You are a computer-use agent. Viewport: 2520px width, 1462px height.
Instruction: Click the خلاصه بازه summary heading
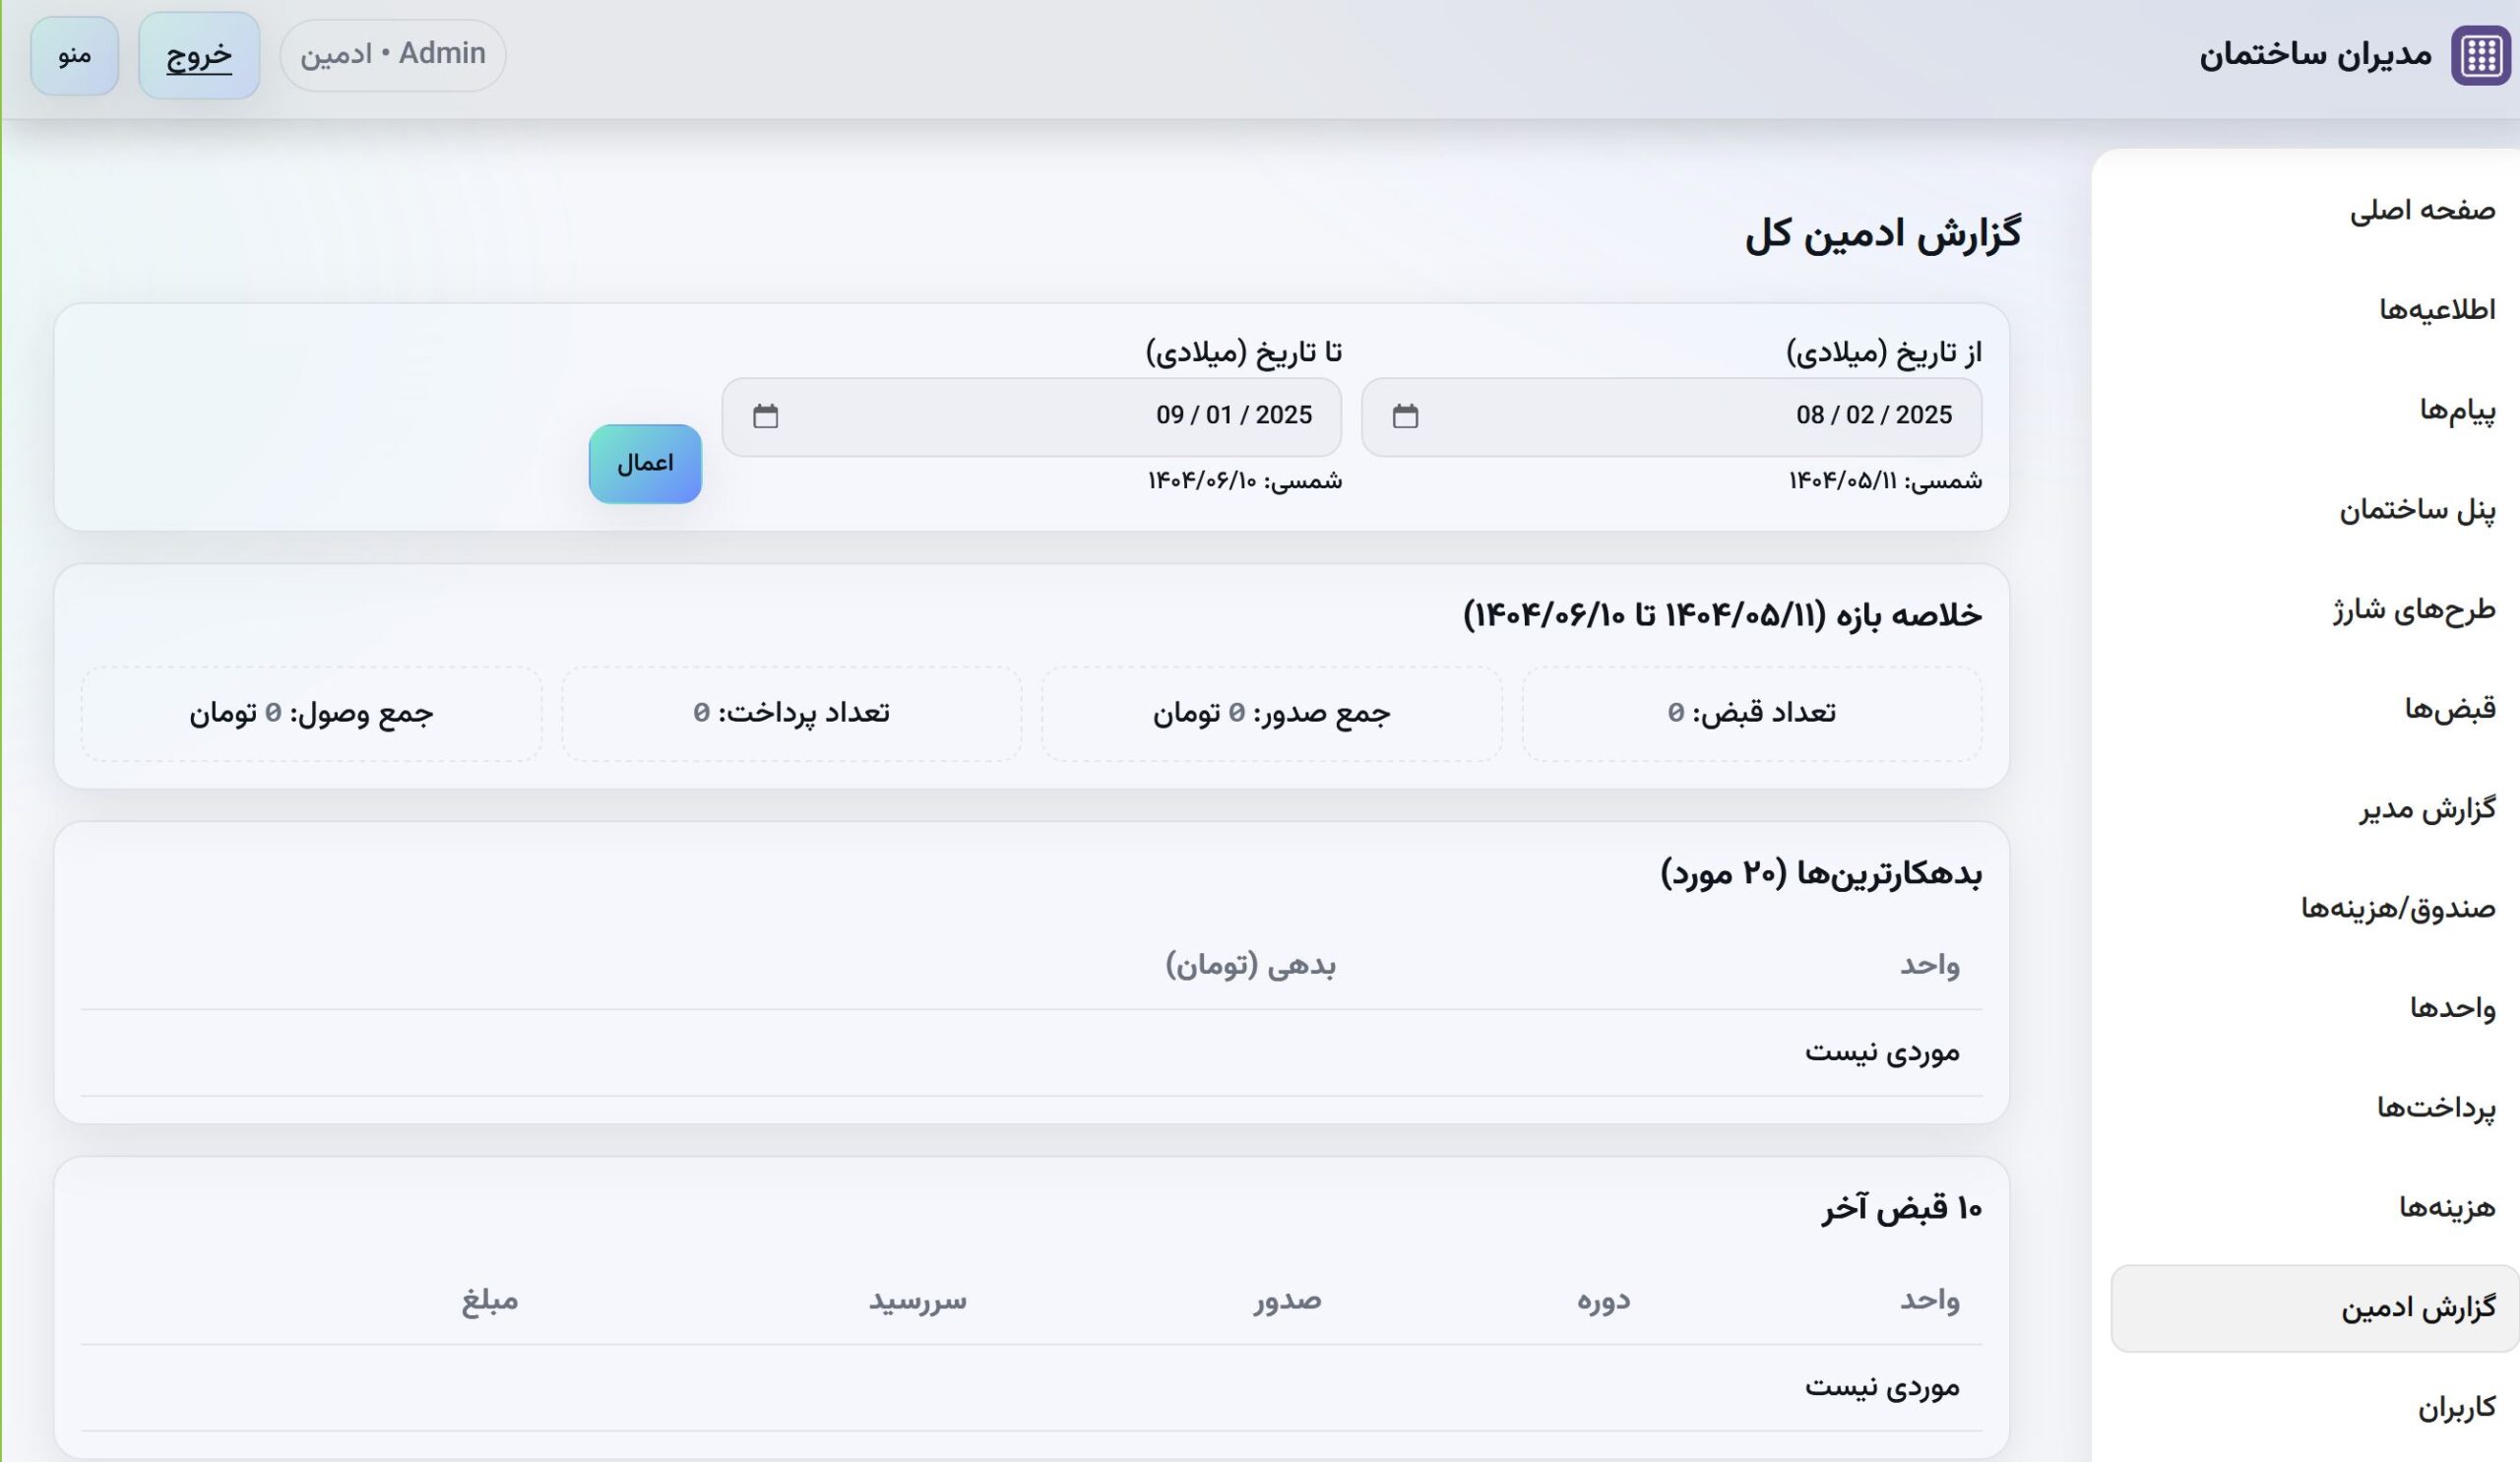click(1722, 615)
